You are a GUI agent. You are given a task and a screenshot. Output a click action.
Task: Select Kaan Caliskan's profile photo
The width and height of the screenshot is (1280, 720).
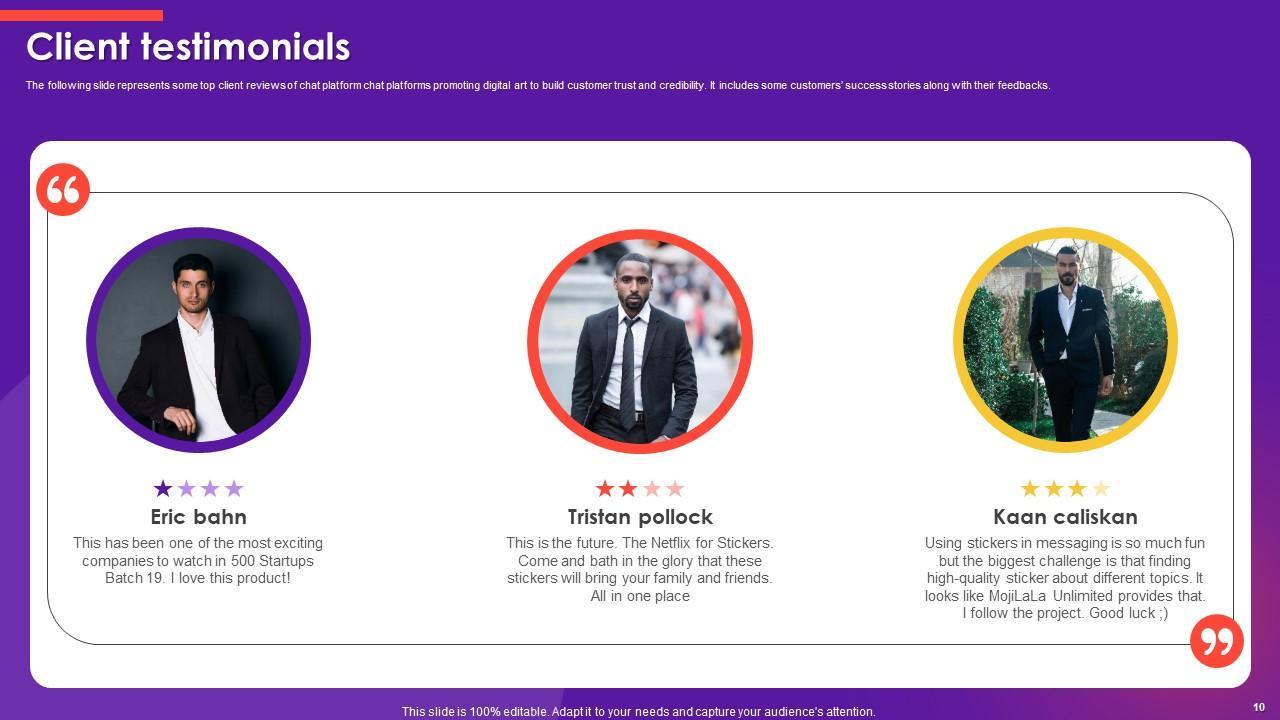pos(1065,340)
